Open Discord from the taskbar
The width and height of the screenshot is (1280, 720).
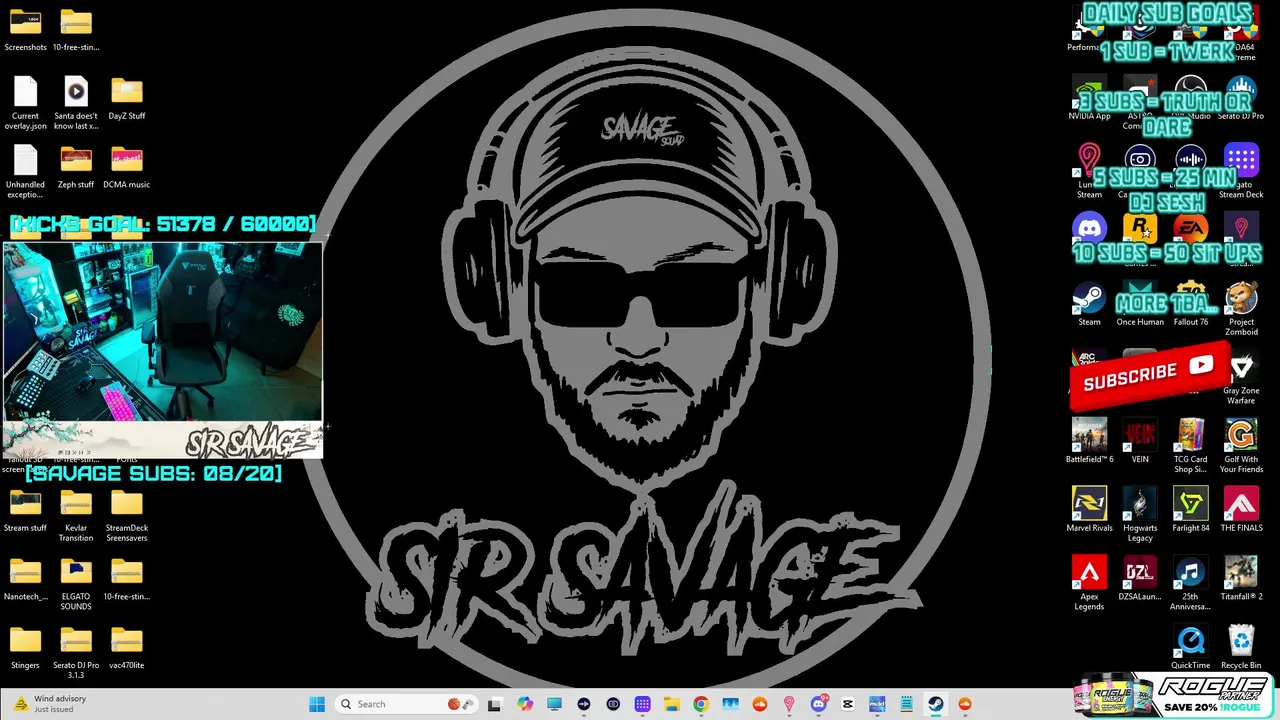[x=819, y=704]
